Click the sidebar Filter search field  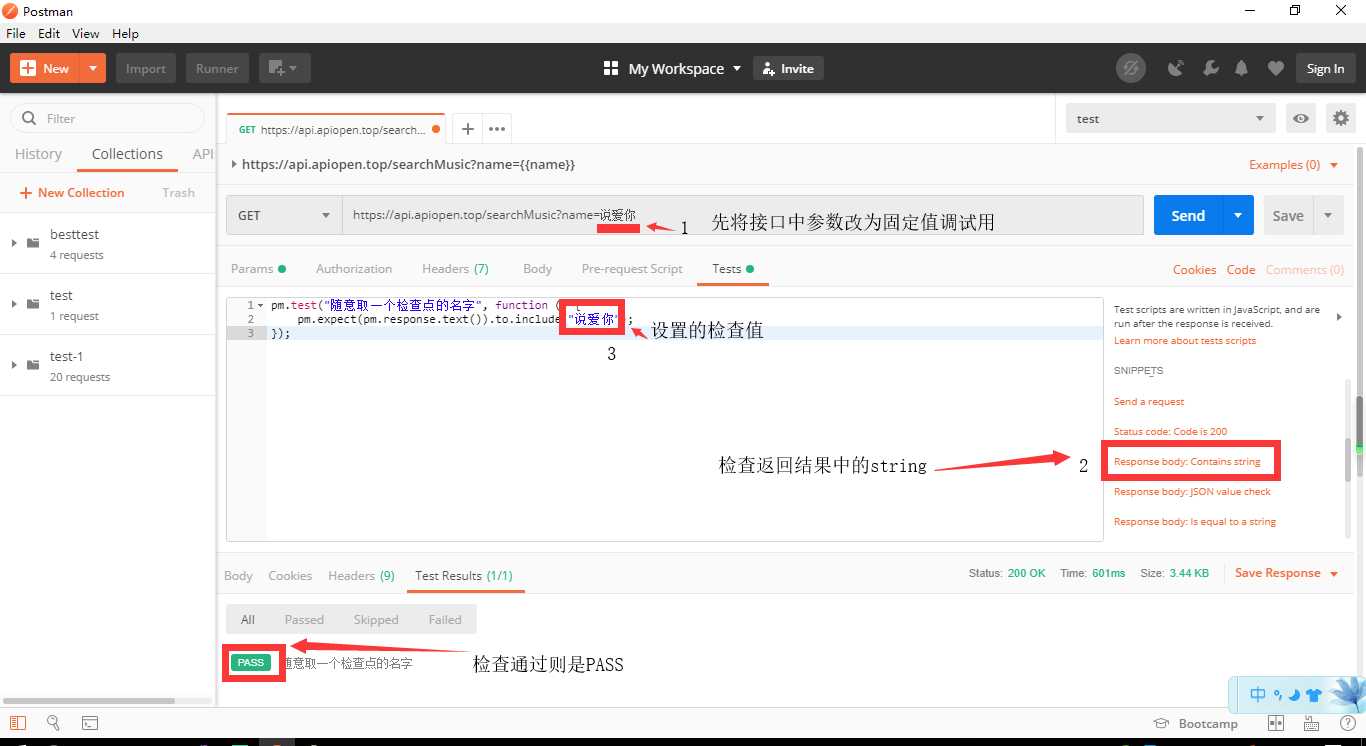[108, 118]
